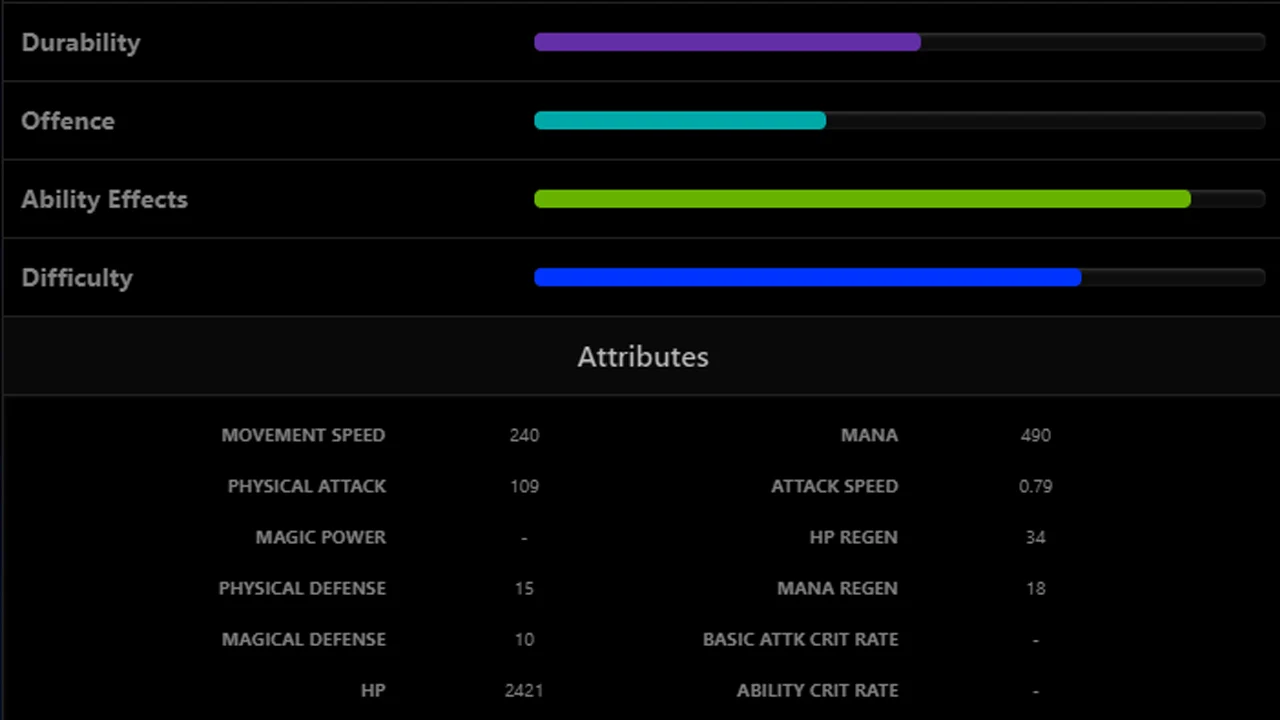1280x720 pixels.
Task: Click the purple Durability bar
Action: click(x=727, y=42)
